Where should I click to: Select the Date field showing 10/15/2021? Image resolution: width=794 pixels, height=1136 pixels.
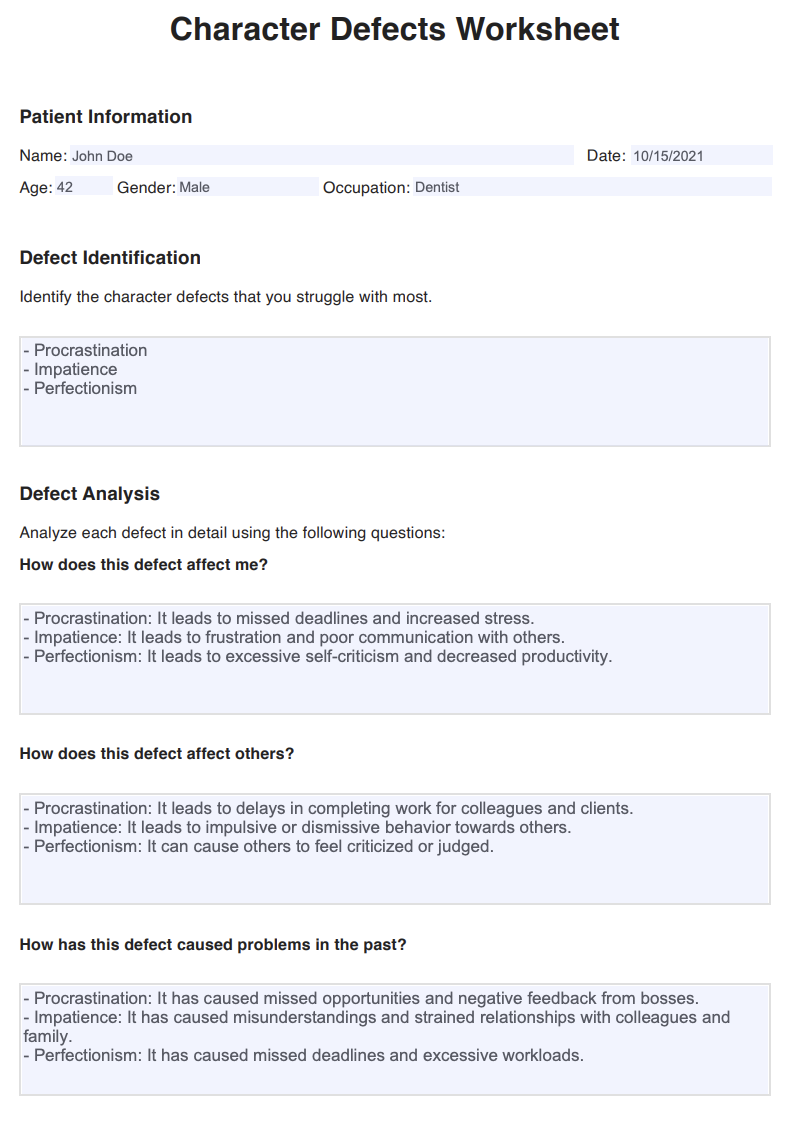(700, 156)
